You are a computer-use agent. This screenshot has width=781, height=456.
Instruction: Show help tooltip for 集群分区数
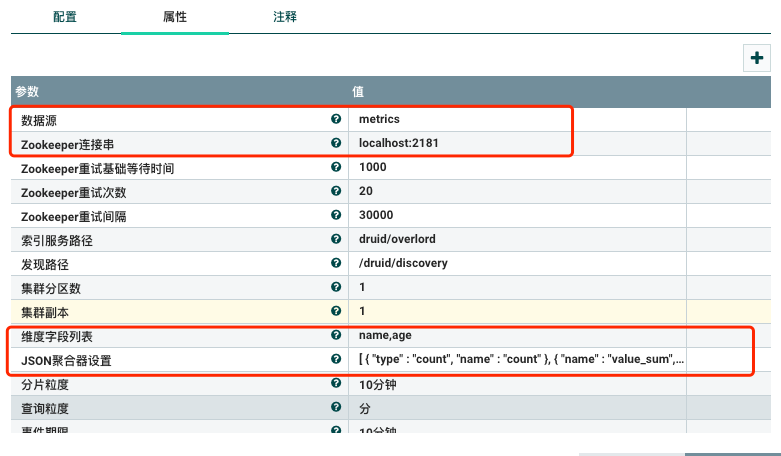point(336,287)
